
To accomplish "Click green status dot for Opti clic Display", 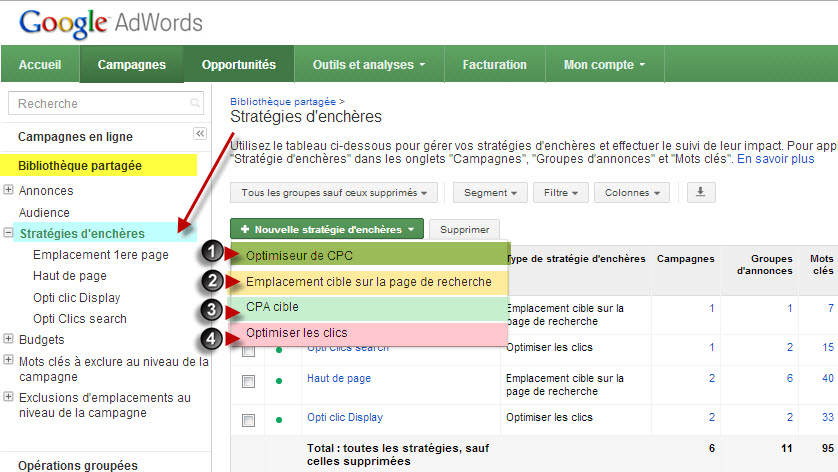I will pos(279,420).
